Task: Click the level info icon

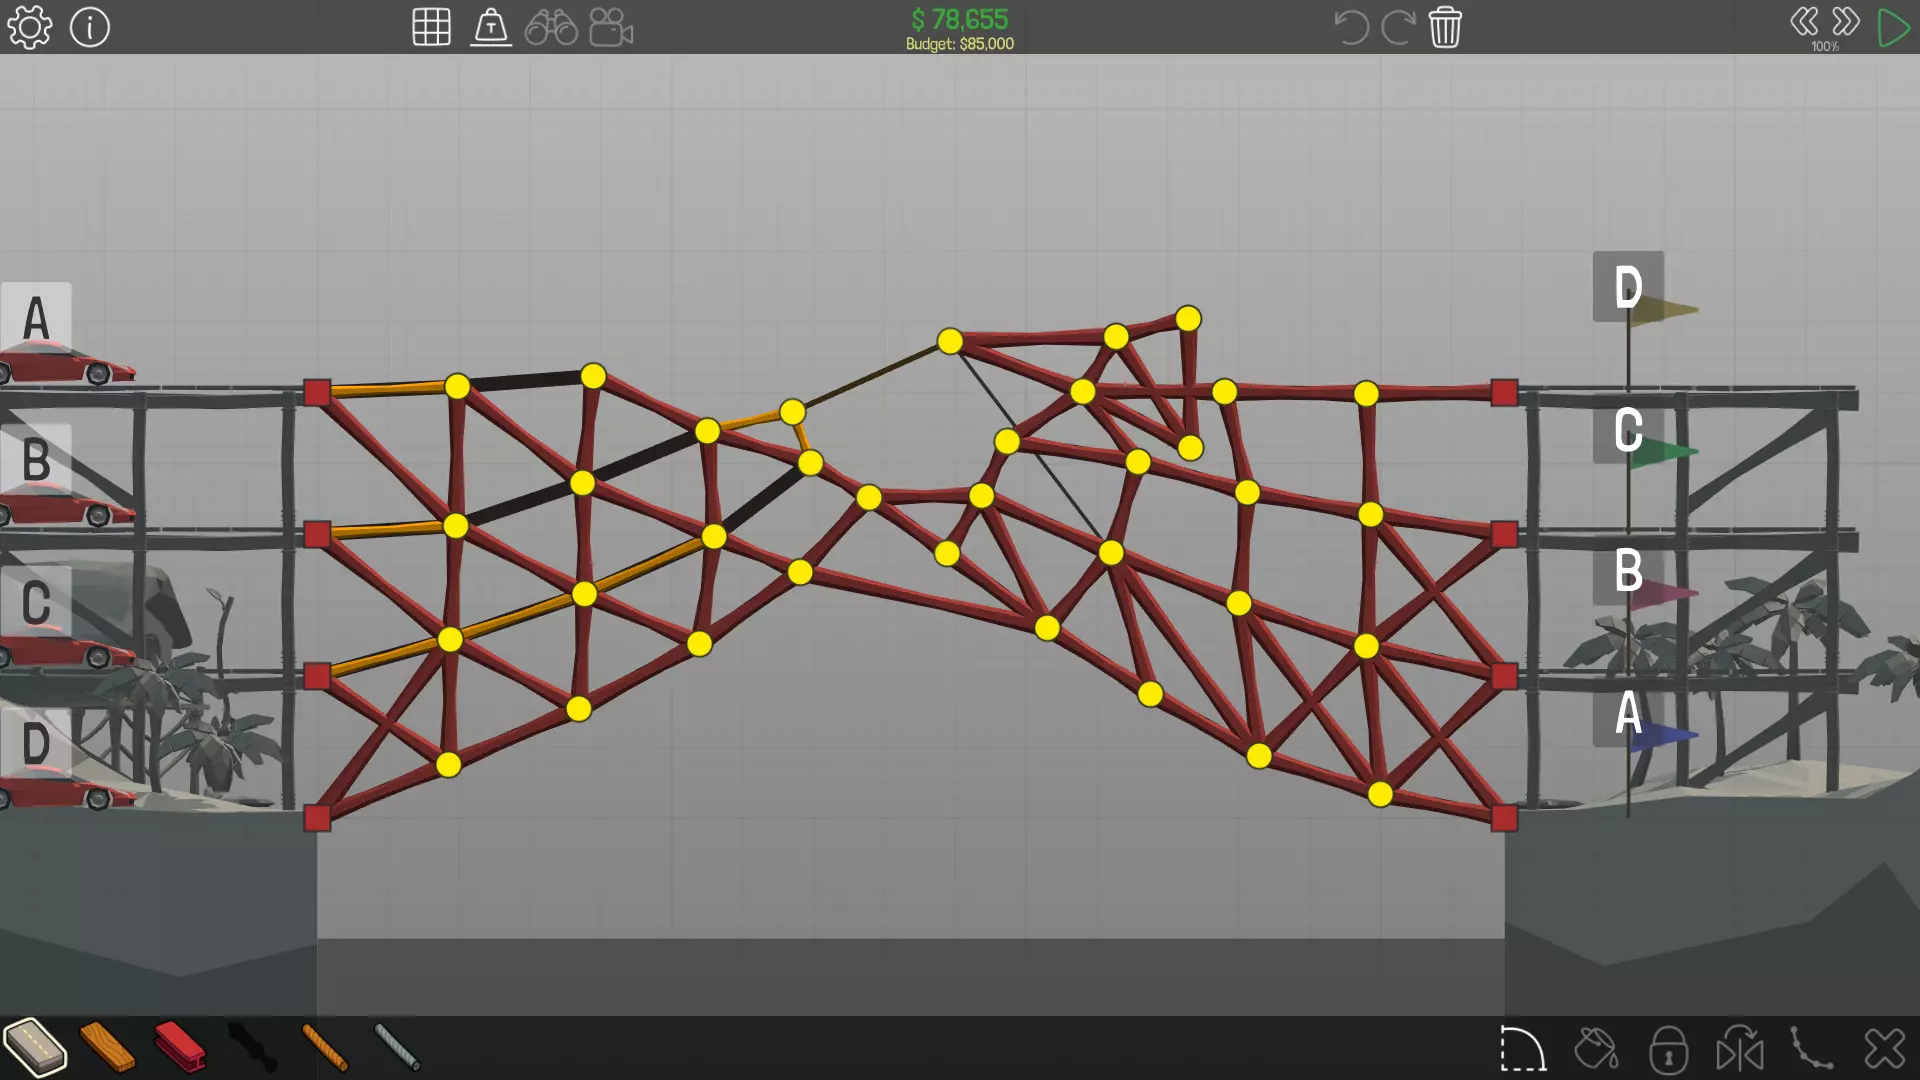Action: click(x=90, y=27)
